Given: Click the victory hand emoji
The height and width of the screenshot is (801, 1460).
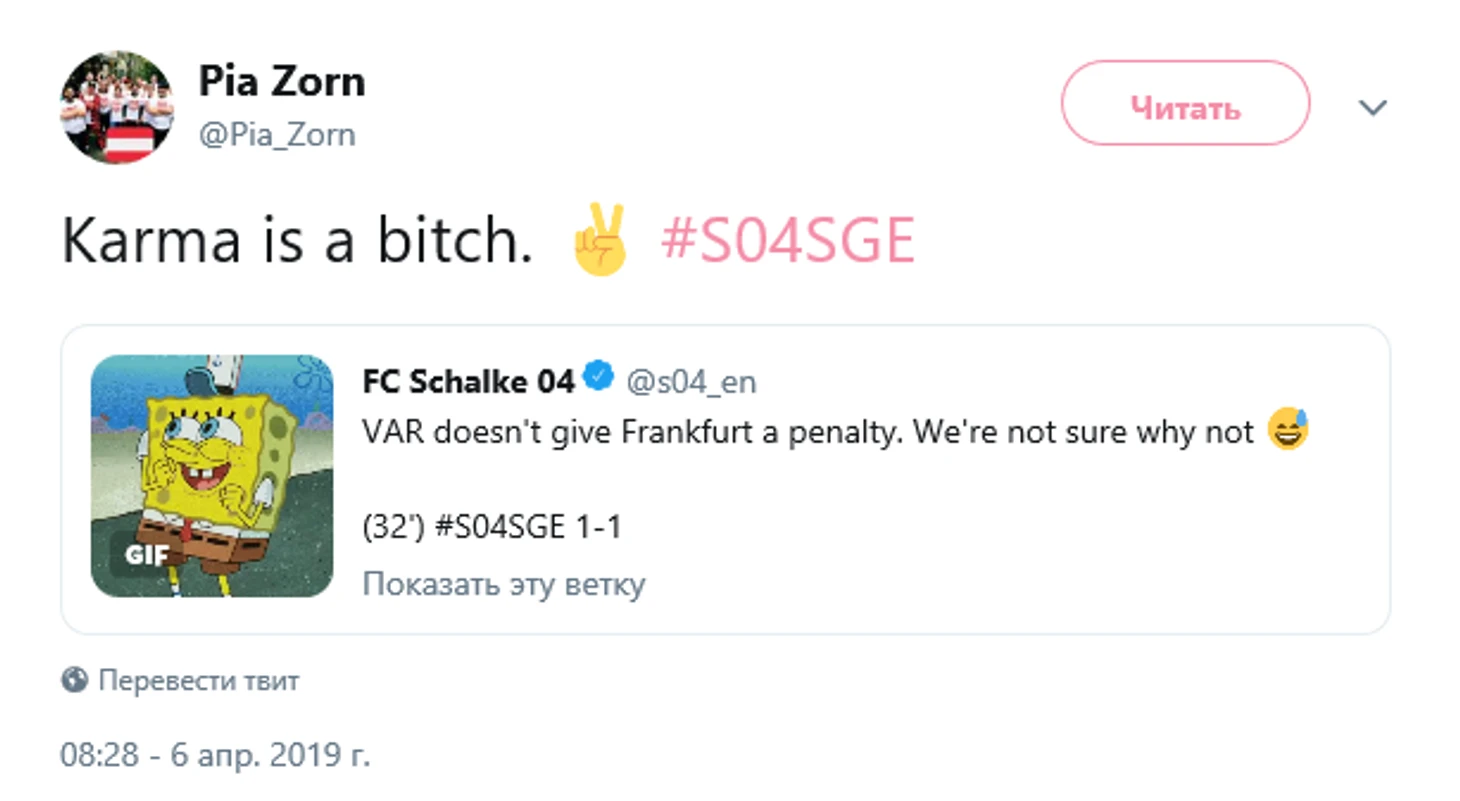Looking at the screenshot, I should tap(599, 241).
